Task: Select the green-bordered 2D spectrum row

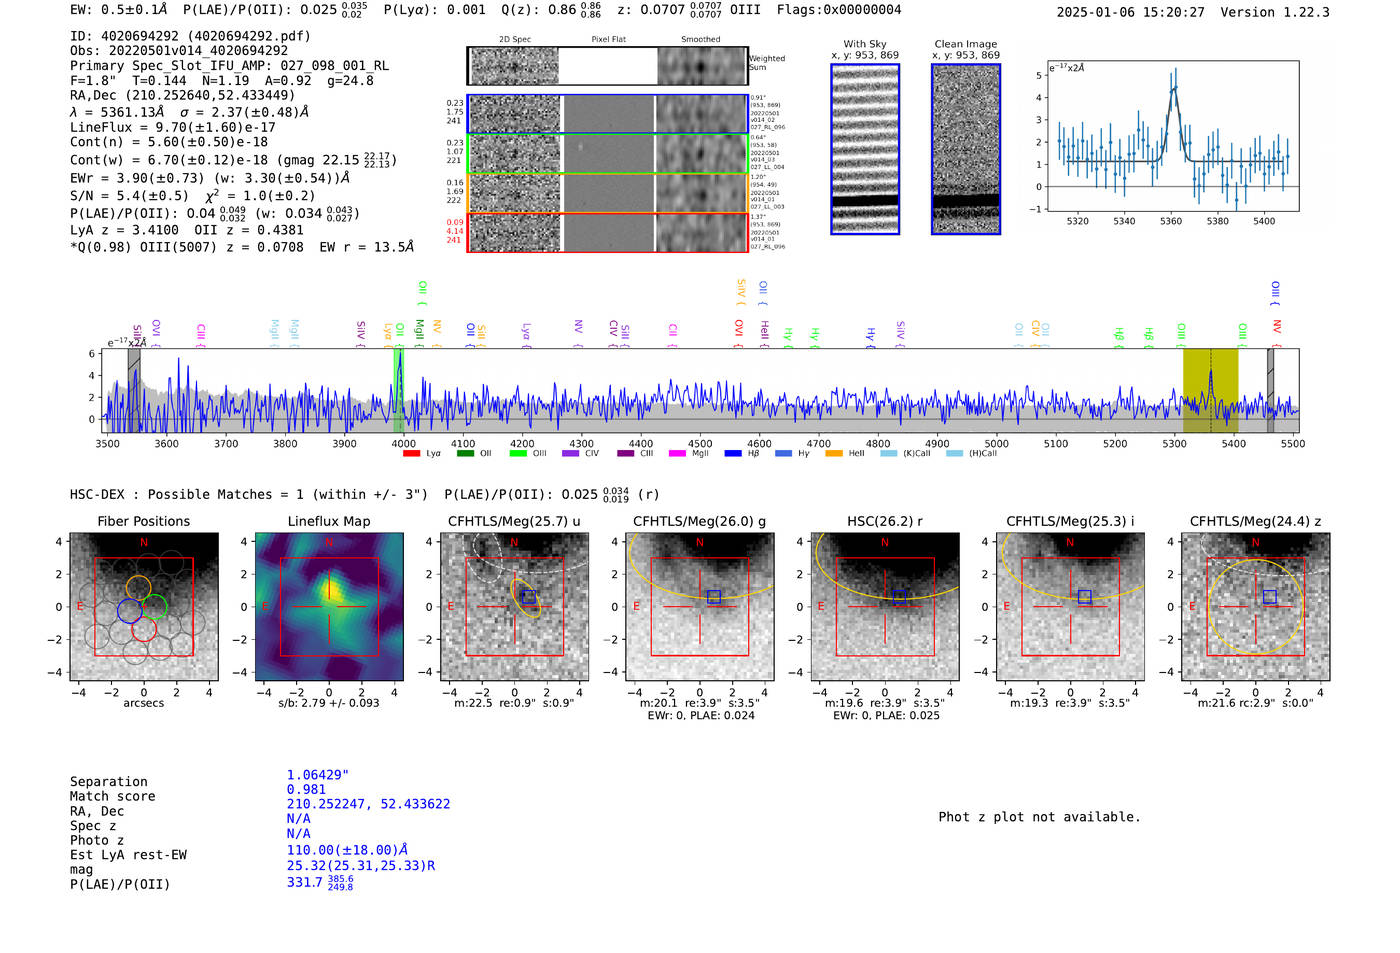Action: (607, 153)
